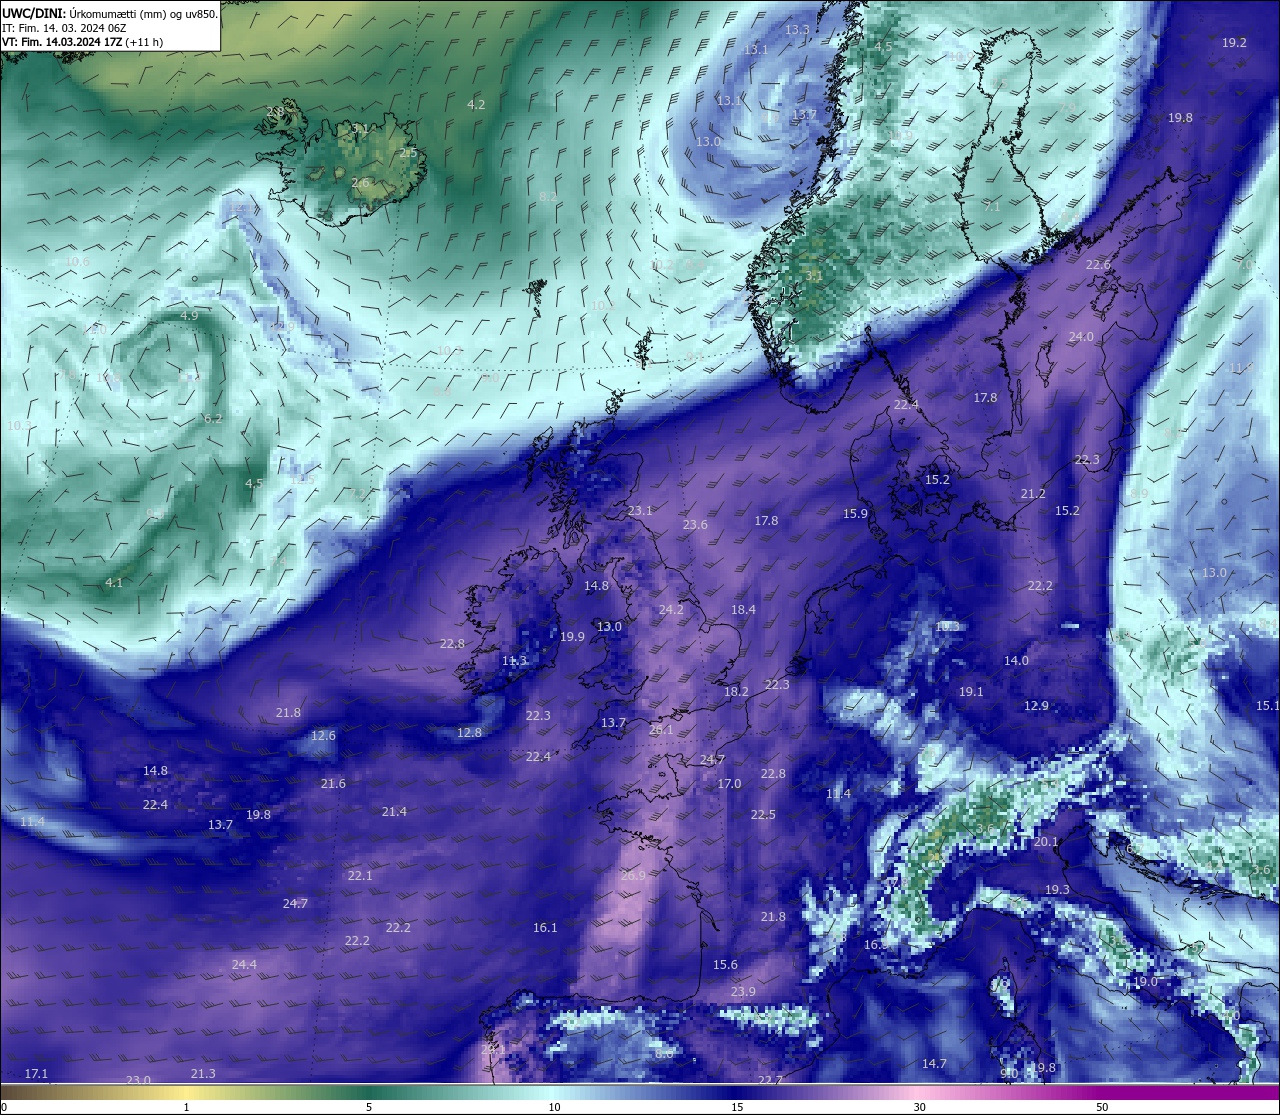1280x1115 pixels.
Task: Click the 15 label on the colour scale
Action: 736,1107
